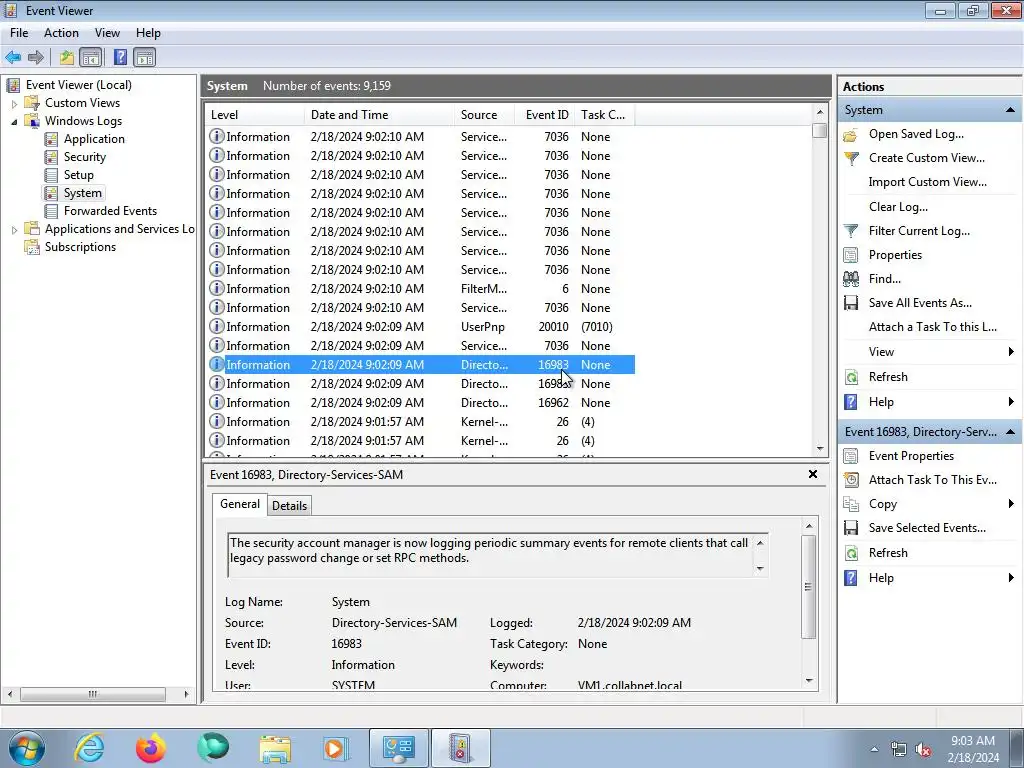Click the Find binoculars icon

click(851, 280)
